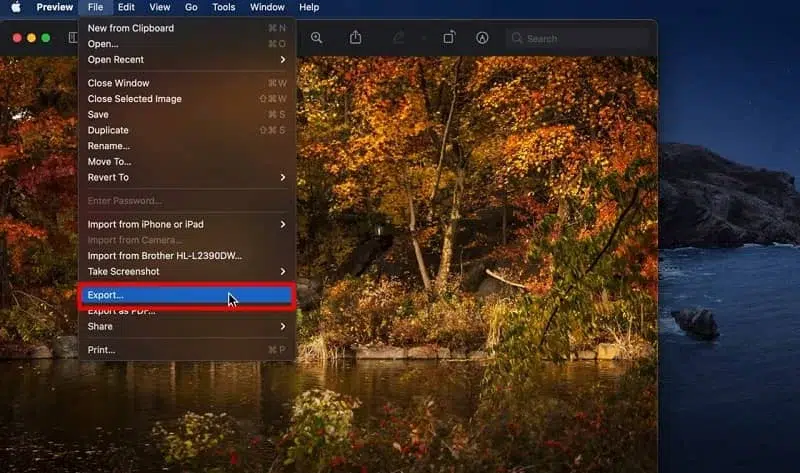800x473 pixels.
Task: Choose Close Selected Image
Action: pyautogui.click(x=187, y=99)
